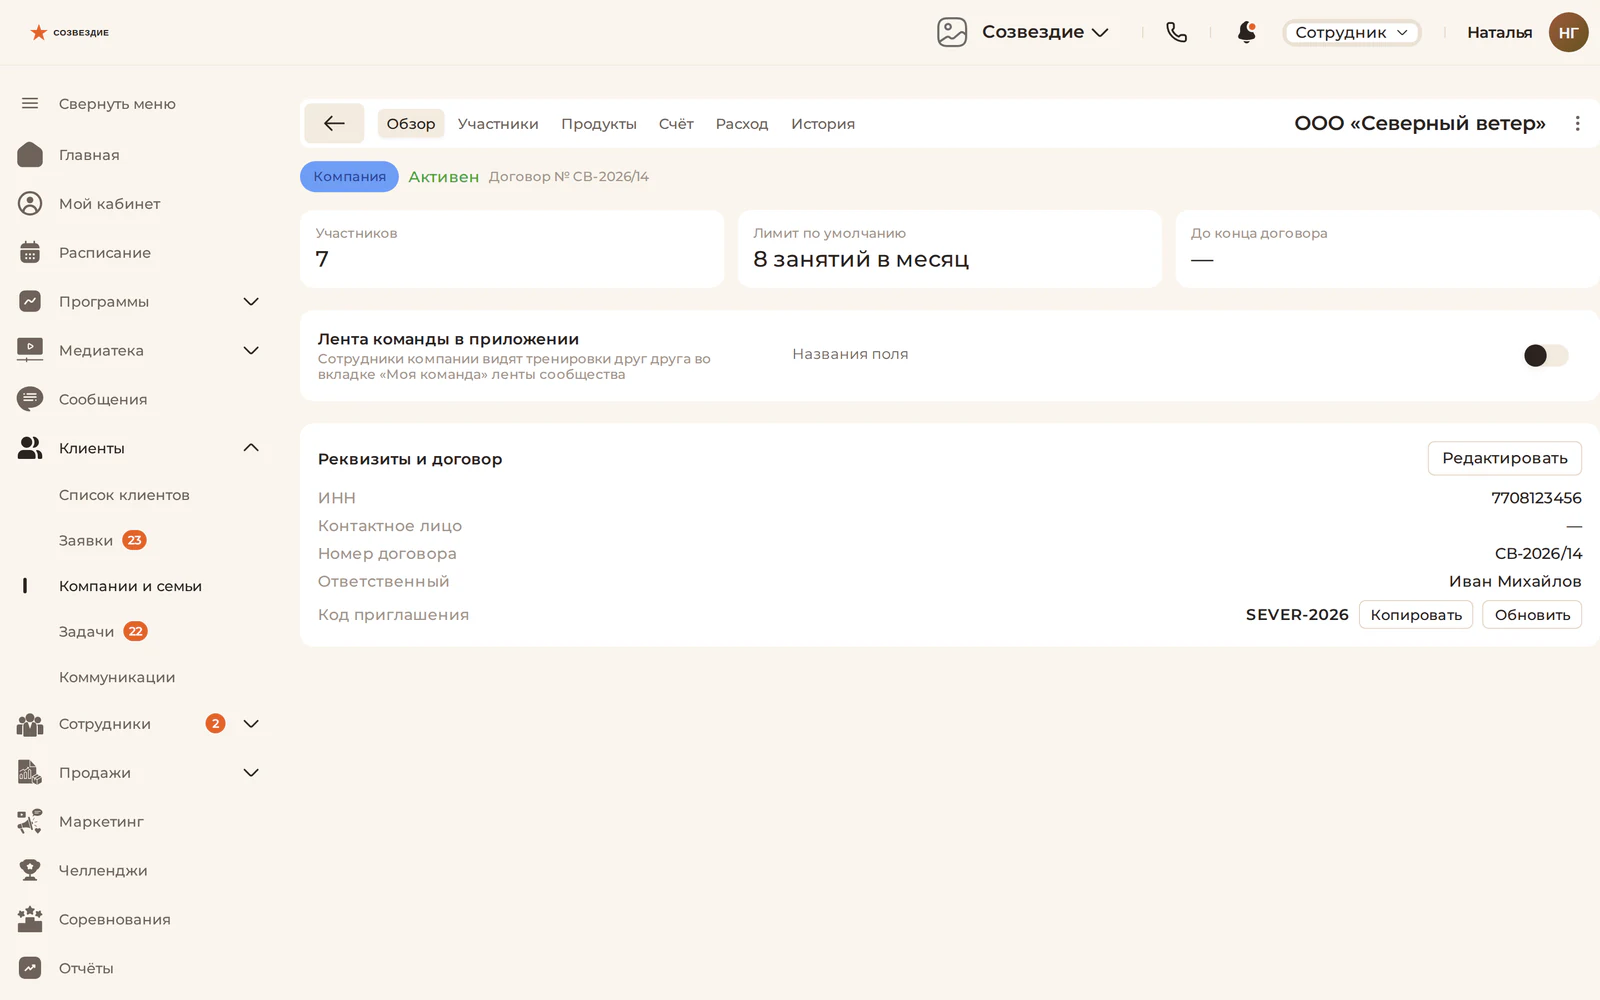Expand the Медиатека menu section

(x=251, y=350)
